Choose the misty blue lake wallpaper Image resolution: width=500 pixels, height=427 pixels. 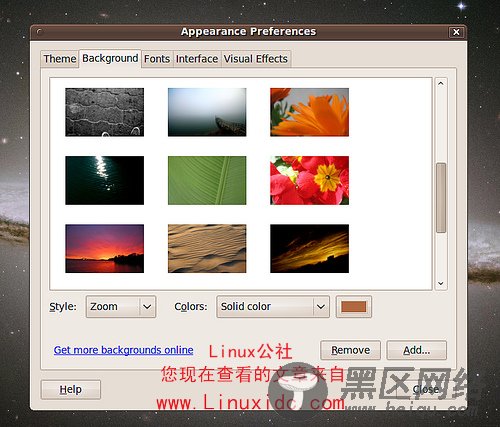coord(207,112)
